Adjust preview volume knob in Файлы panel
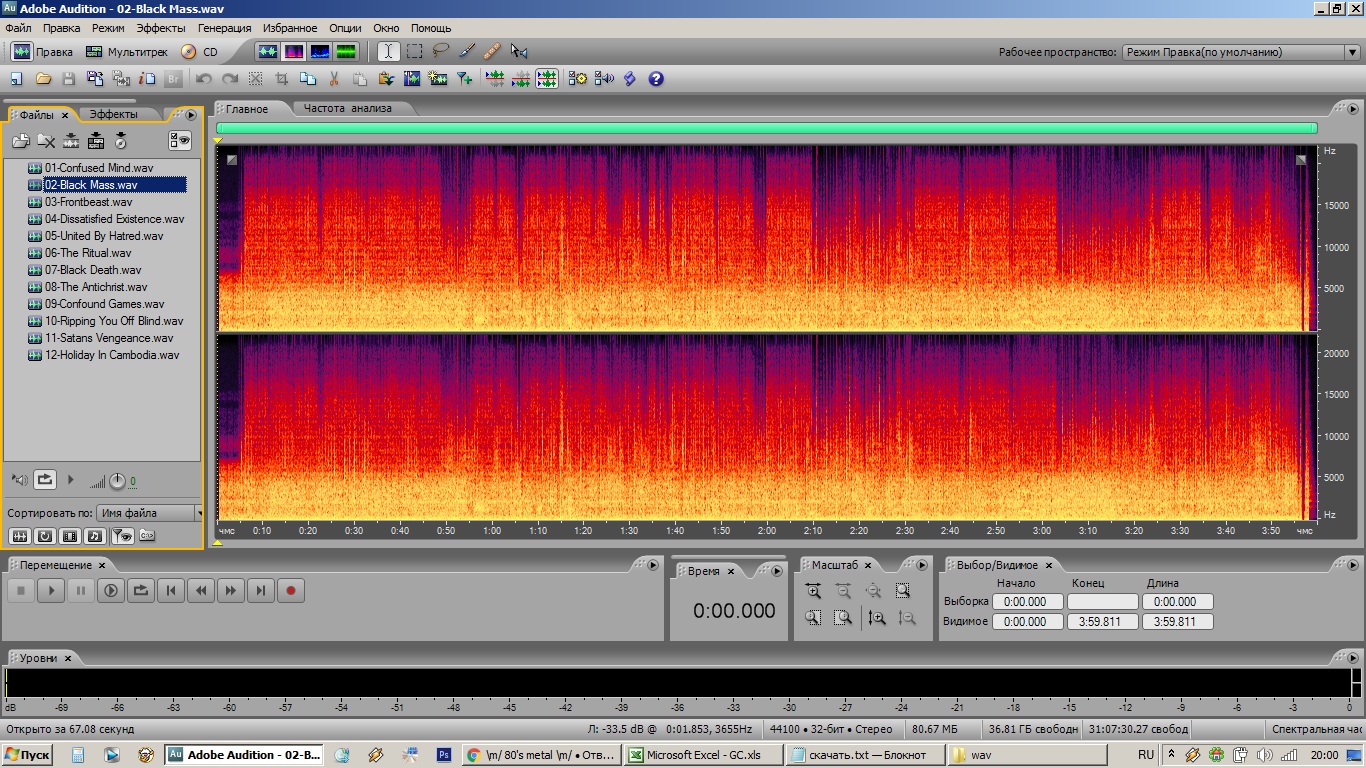1366x768 pixels. click(117, 481)
